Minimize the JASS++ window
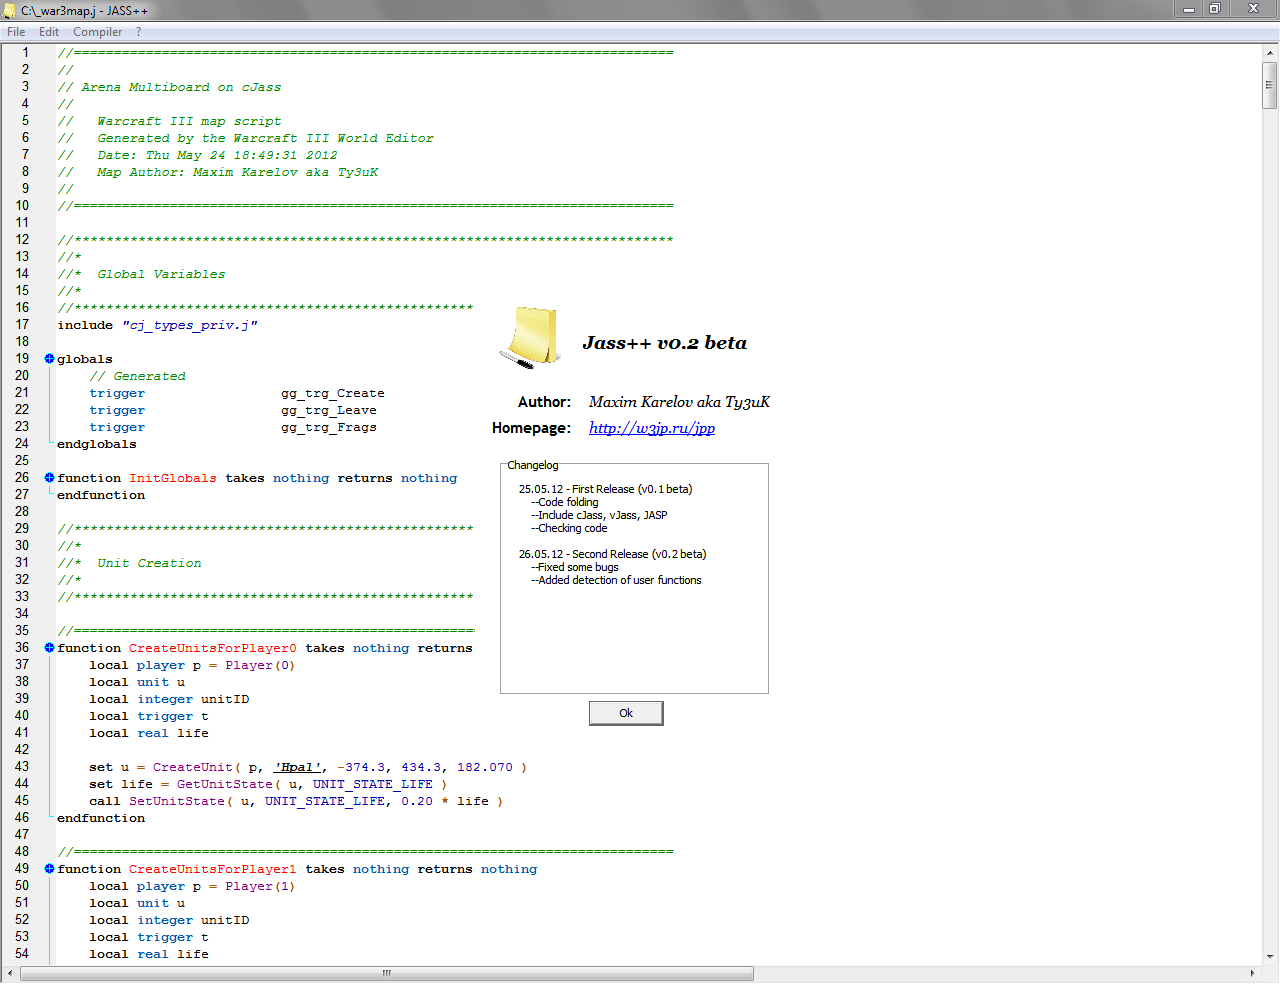 (1188, 9)
